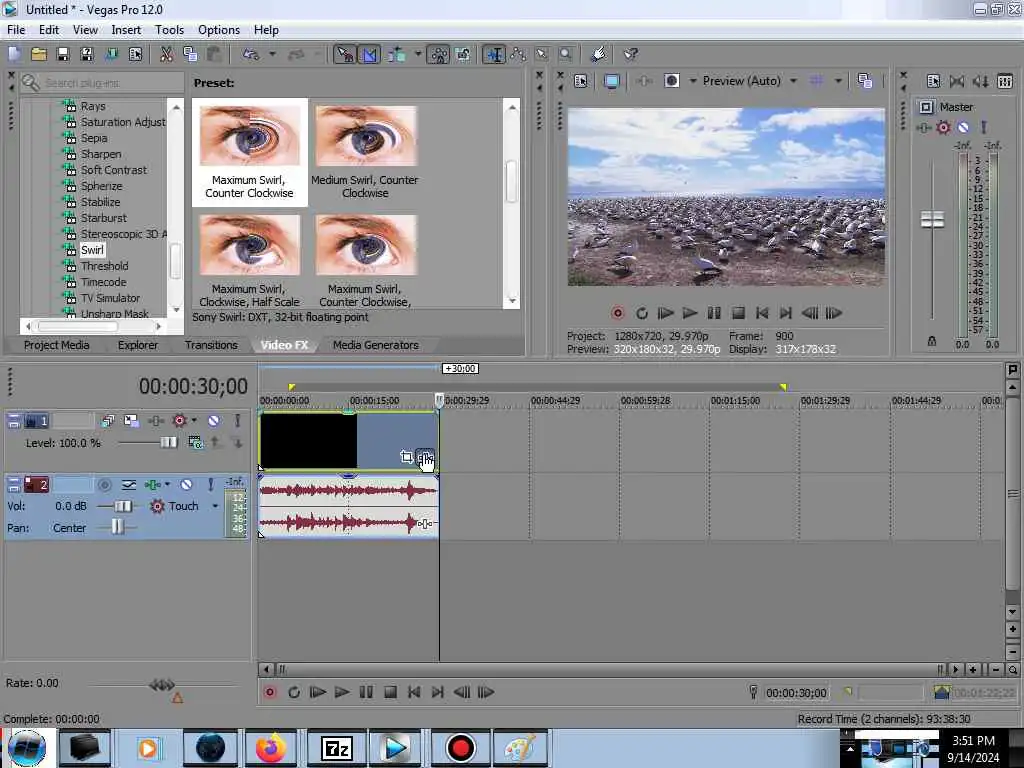Open track 2 FX dropdown arrow
Viewport: 1024px width, 768px height.
click(167, 485)
